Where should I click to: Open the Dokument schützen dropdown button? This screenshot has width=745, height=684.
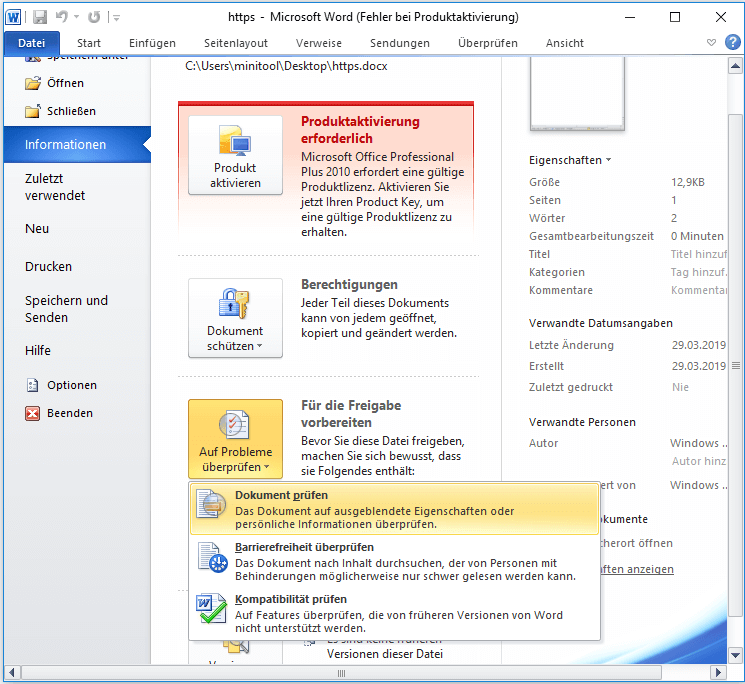(x=235, y=318)
